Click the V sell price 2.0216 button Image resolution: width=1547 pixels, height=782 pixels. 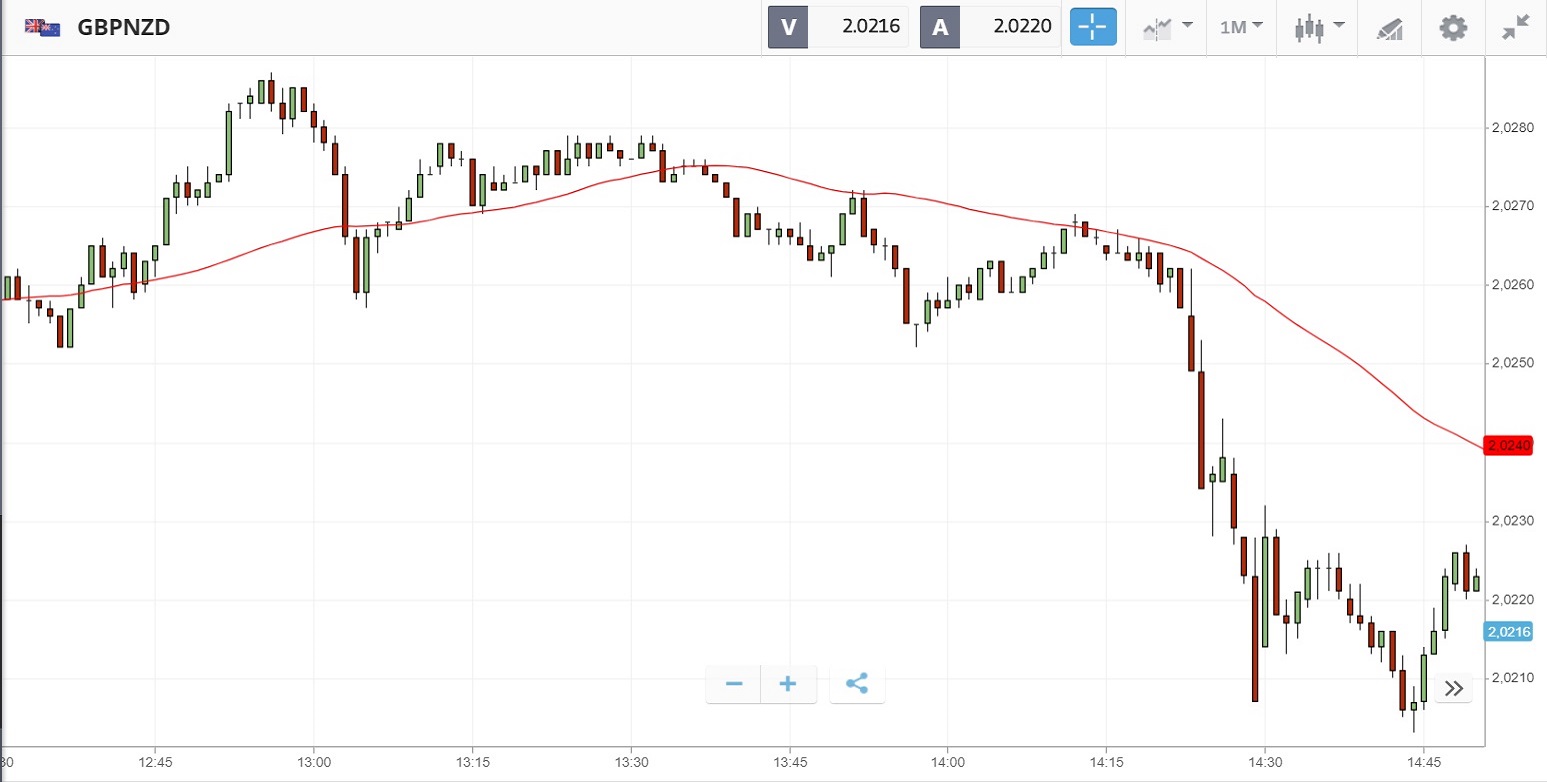[838, 27]
